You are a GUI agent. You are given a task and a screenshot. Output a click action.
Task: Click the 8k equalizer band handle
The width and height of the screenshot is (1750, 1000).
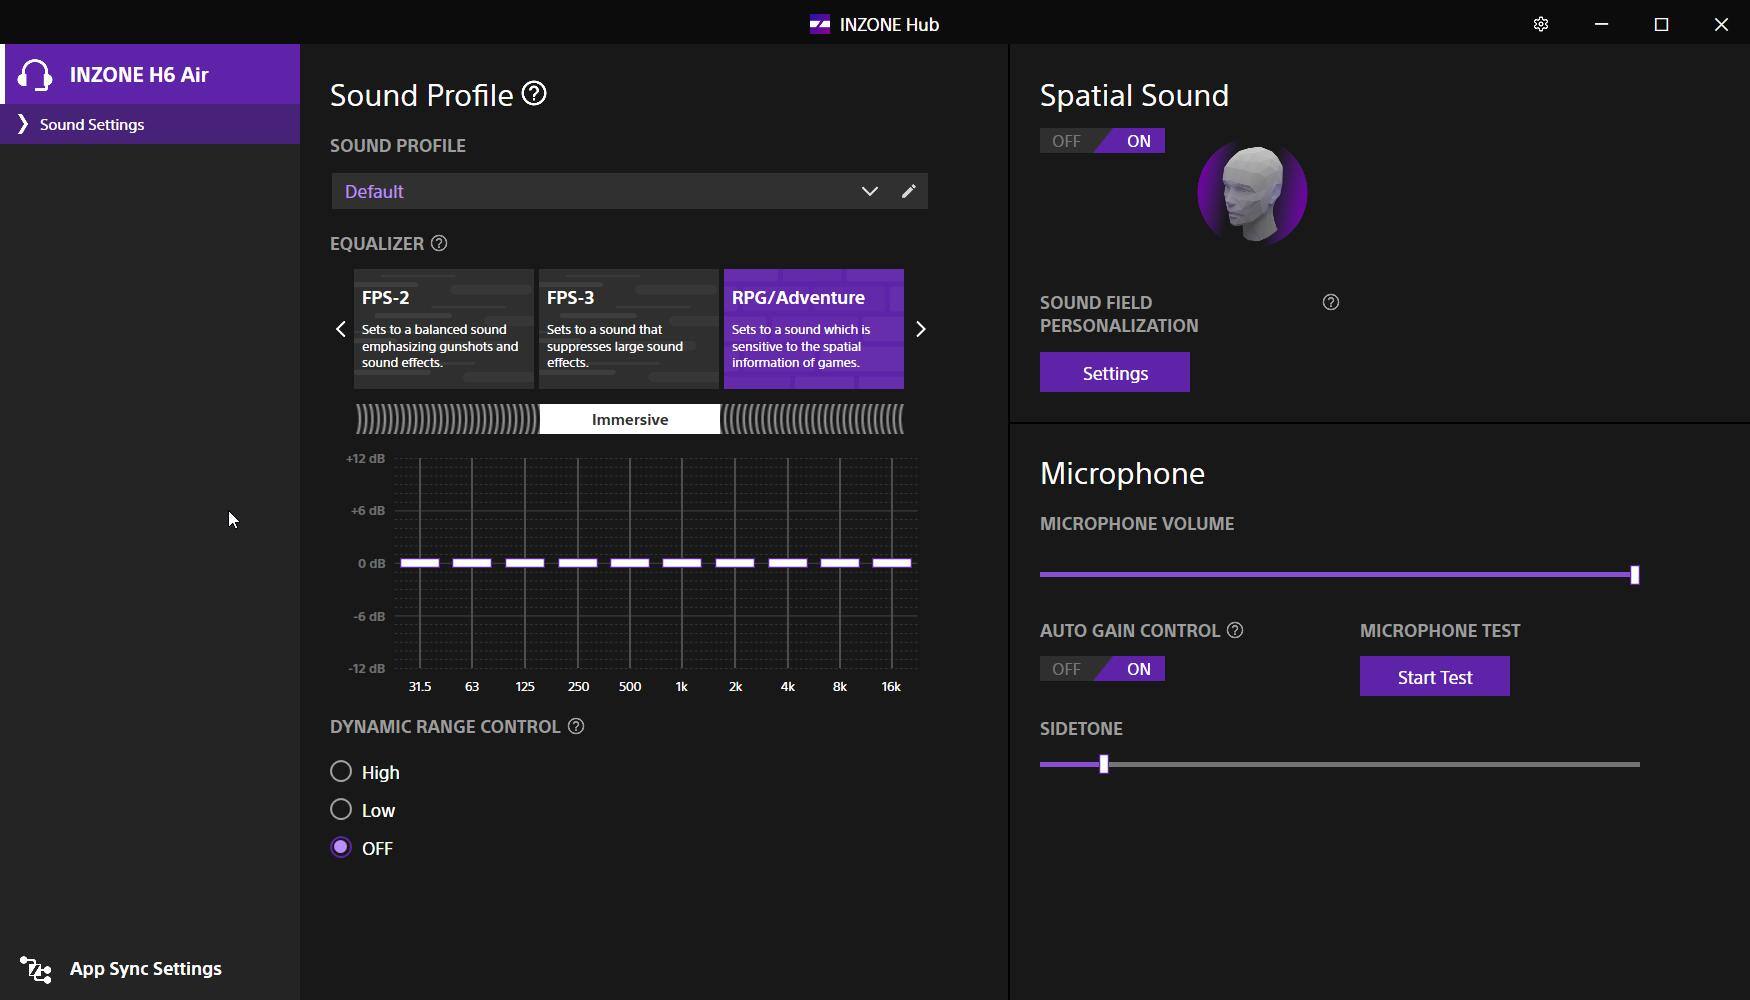(x=840, y=563)
